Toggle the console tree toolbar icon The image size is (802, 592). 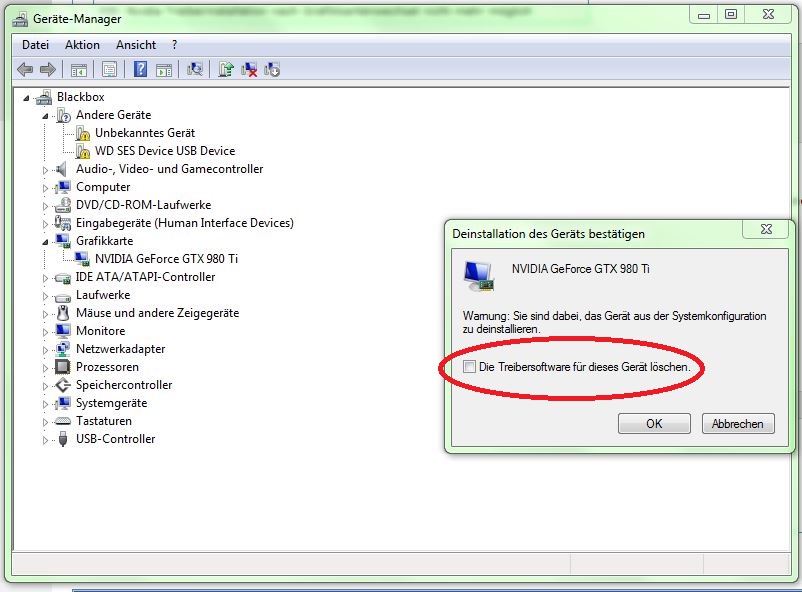click(79, 70)
